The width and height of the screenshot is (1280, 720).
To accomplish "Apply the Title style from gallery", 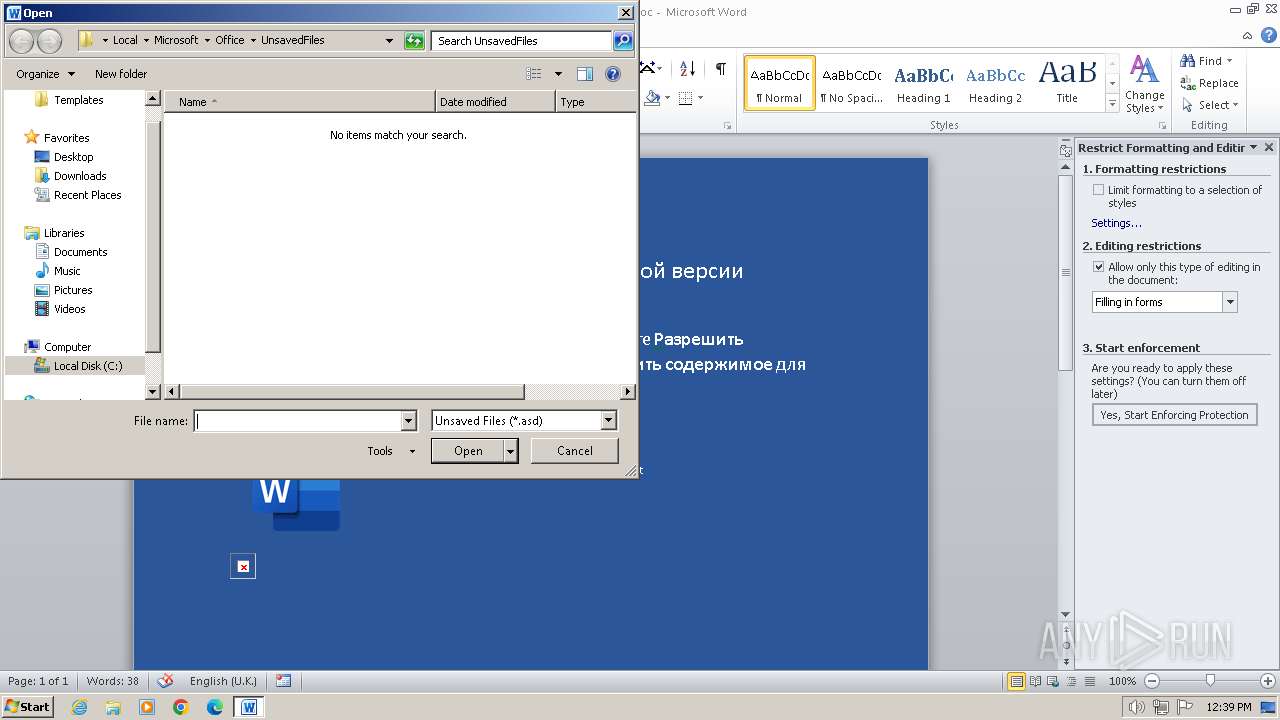I will 1067,84.
